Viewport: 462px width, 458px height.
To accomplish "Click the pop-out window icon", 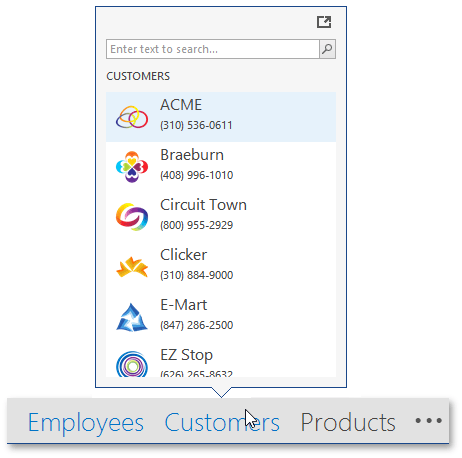I will pyautogui.click(x=324, y=22).
